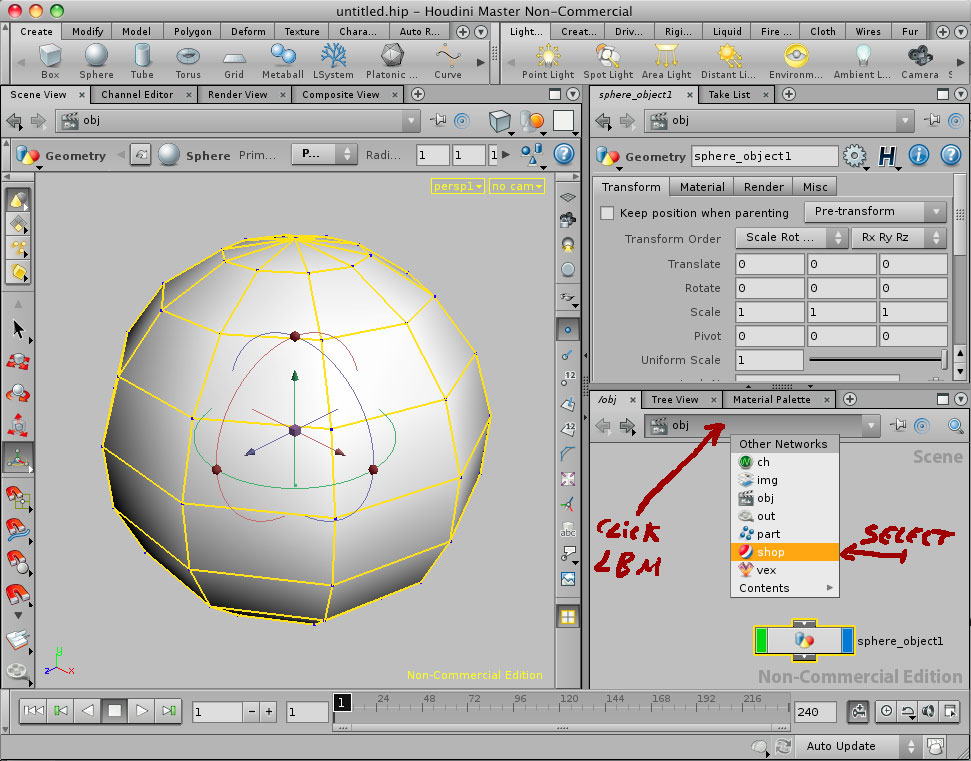Create an Area Light

pyautogui.click(x=666, y=61)
